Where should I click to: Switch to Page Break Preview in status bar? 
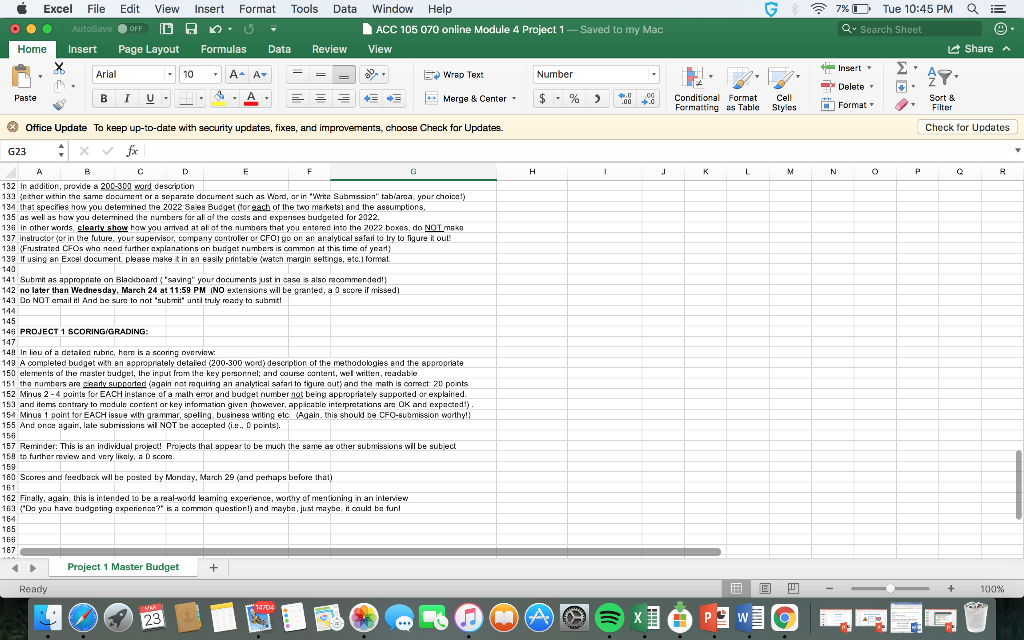click(x=793, y=588)
